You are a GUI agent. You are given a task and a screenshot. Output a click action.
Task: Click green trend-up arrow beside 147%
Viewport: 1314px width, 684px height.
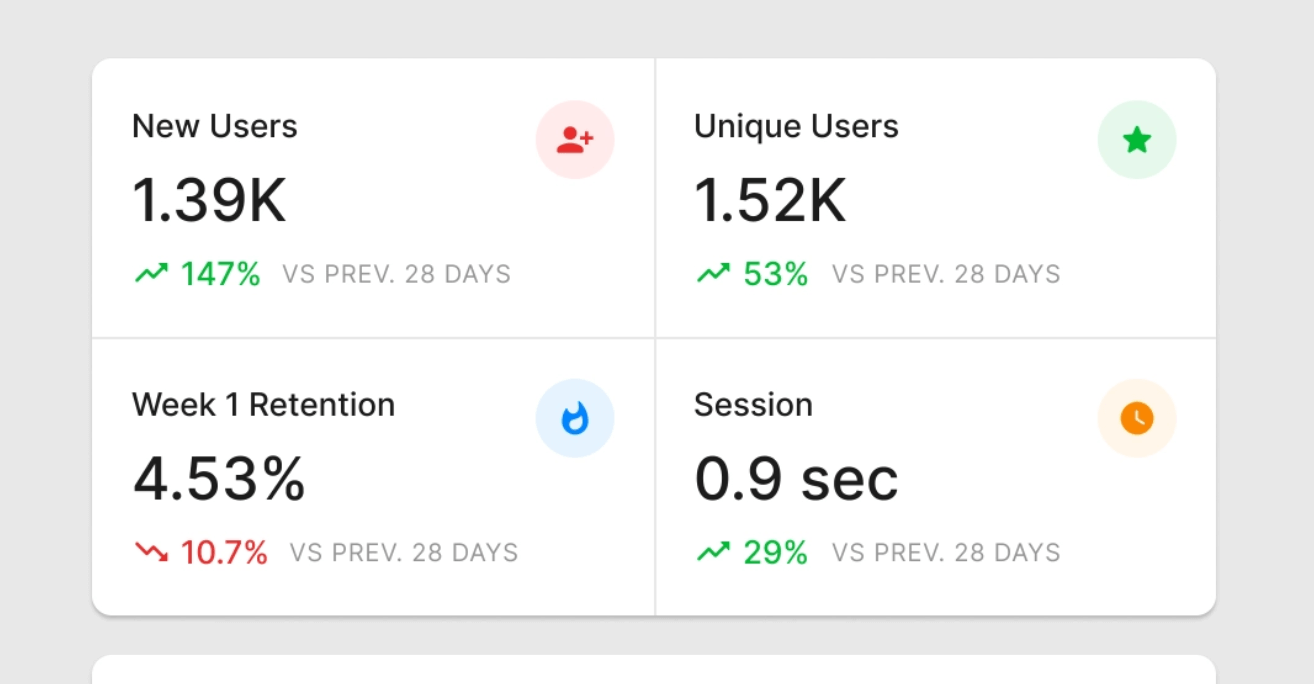[x=151, y=273]
